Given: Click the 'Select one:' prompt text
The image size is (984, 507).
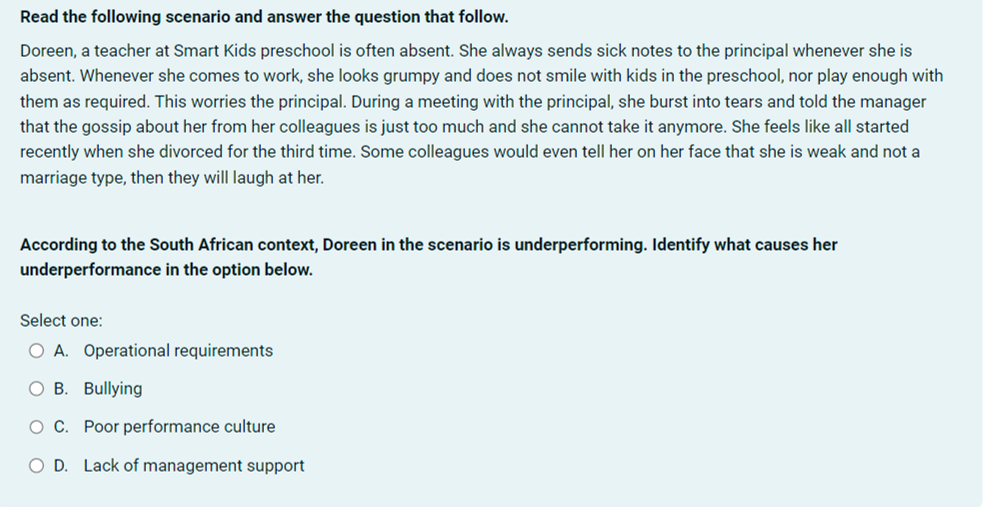Looking at the screenshot, I should tap(61, 321).
